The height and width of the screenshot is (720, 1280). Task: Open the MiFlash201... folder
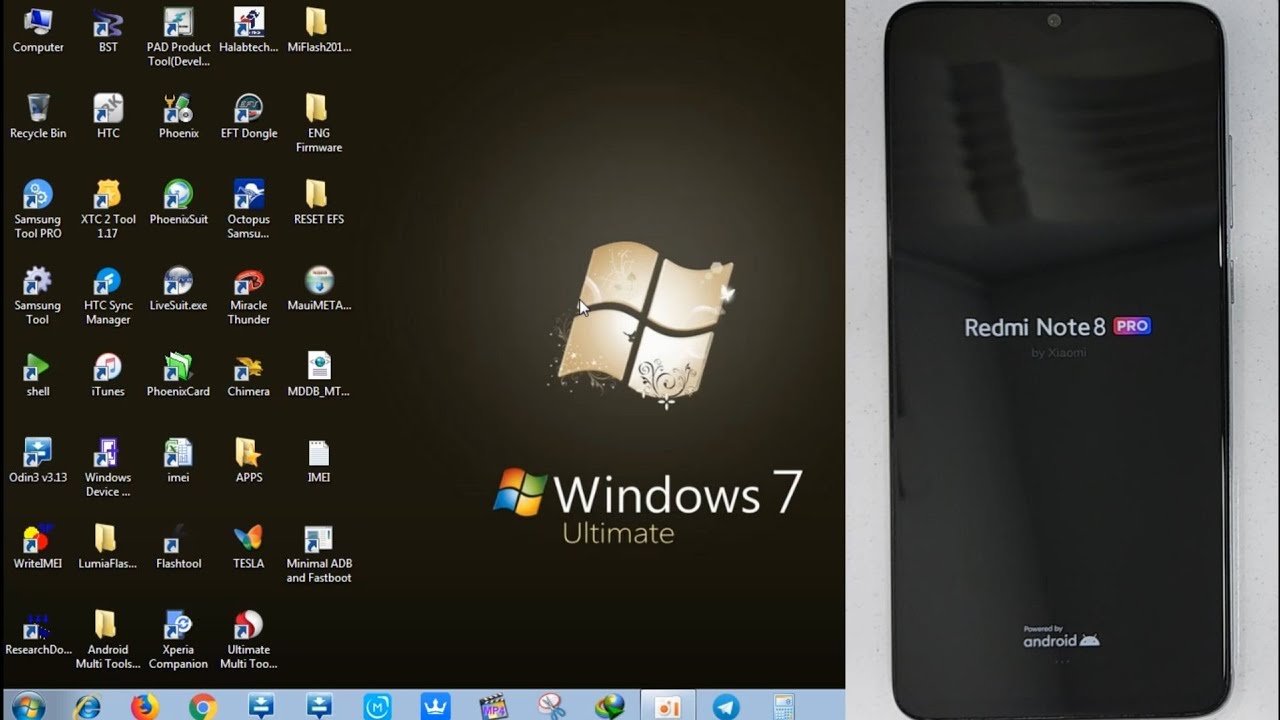[x=318, y=30]
